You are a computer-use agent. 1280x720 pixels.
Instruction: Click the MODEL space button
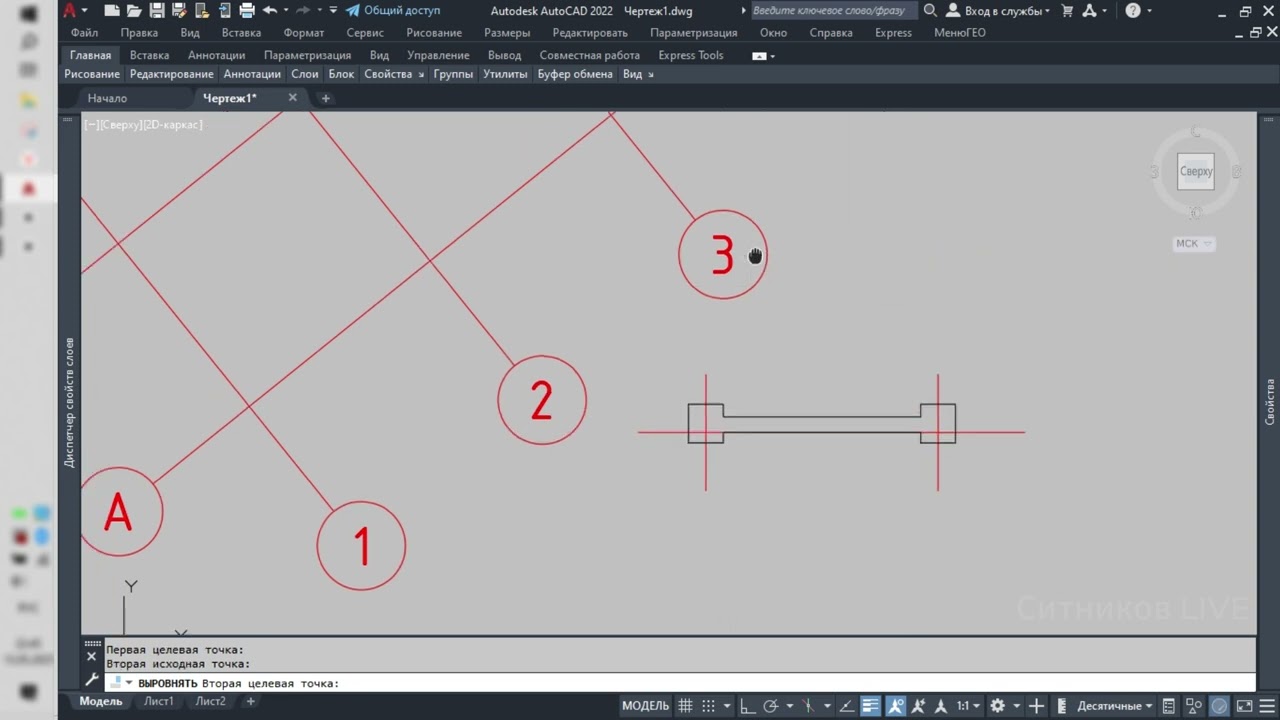point(645,706)
